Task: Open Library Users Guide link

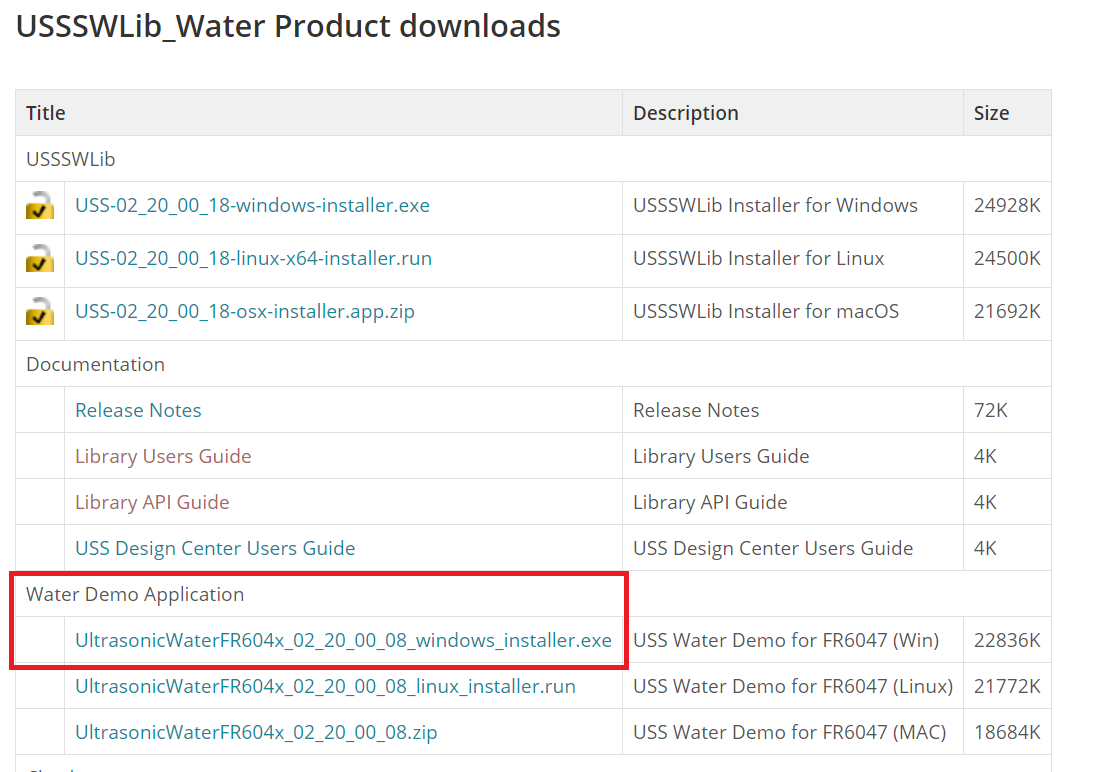Action: pos(163,456)
